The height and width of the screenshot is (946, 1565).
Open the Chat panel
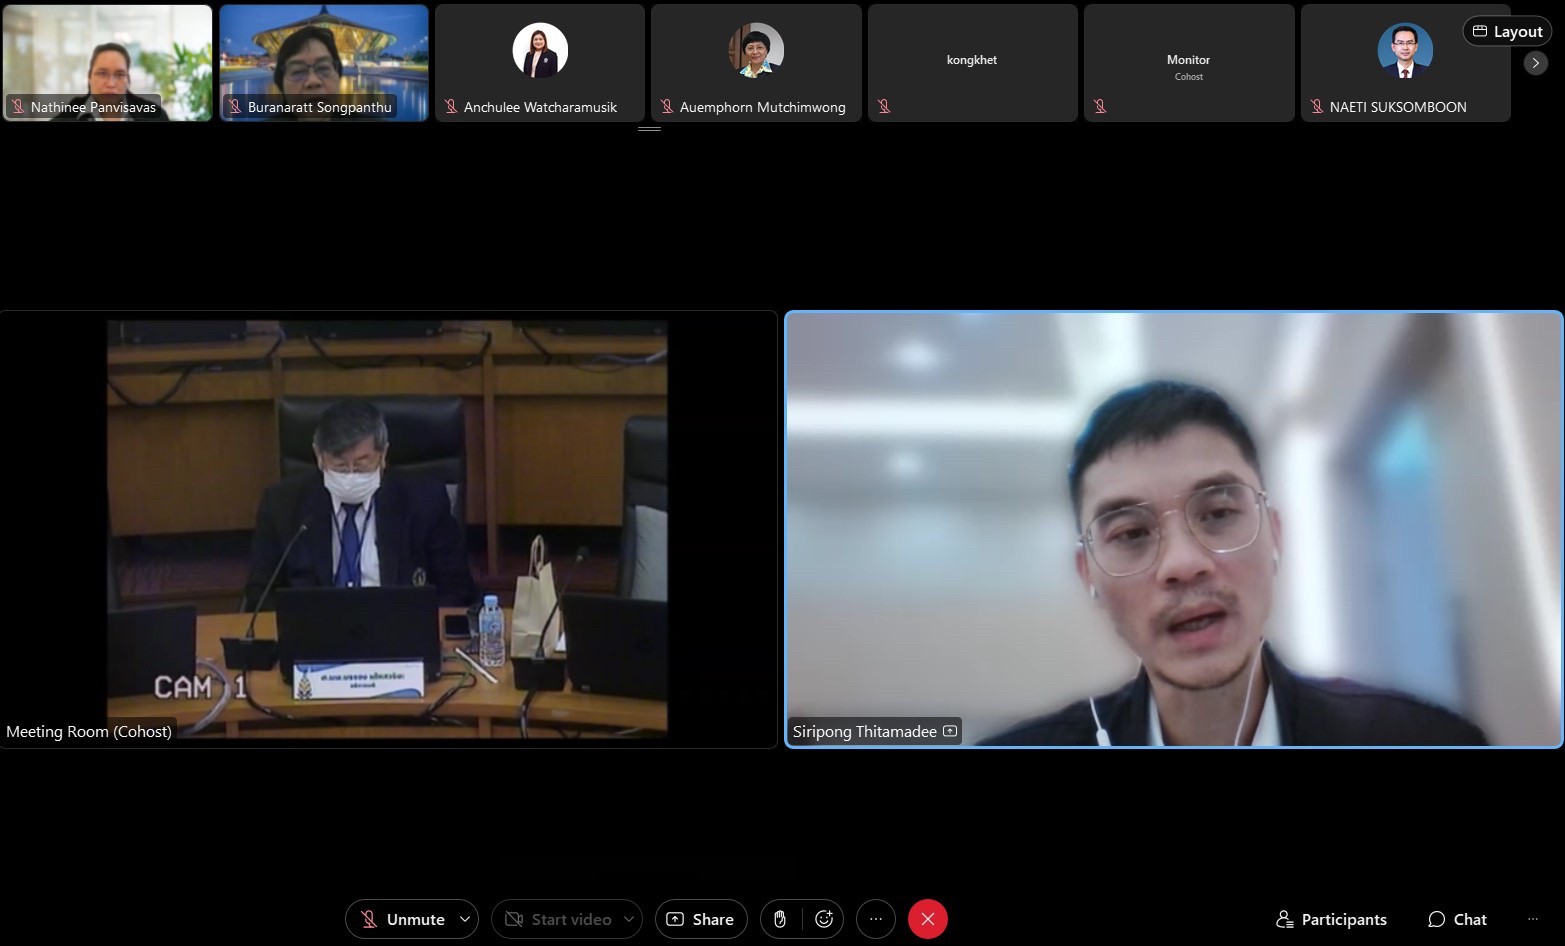[x=1457, y=919]
